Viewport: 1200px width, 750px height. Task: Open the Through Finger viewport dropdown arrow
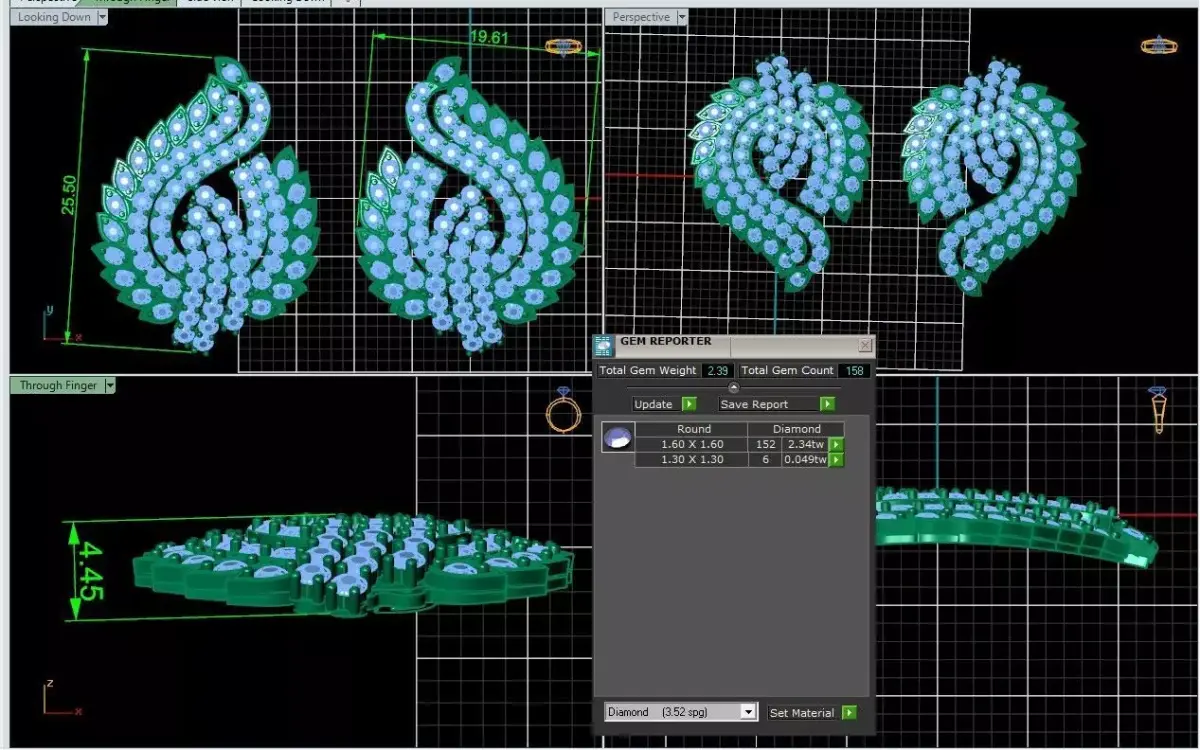110,385
